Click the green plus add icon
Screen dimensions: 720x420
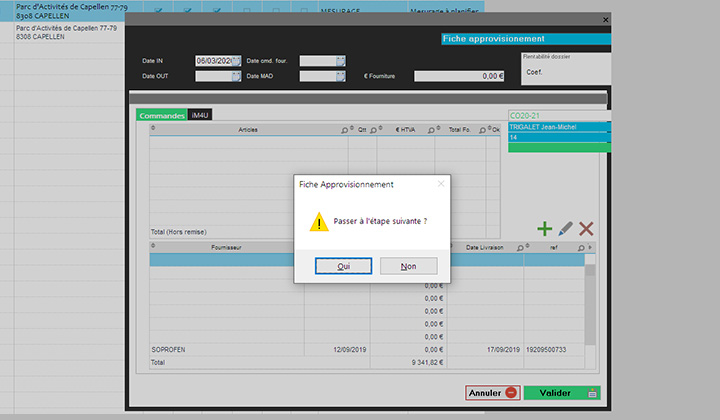coord(545,229)
